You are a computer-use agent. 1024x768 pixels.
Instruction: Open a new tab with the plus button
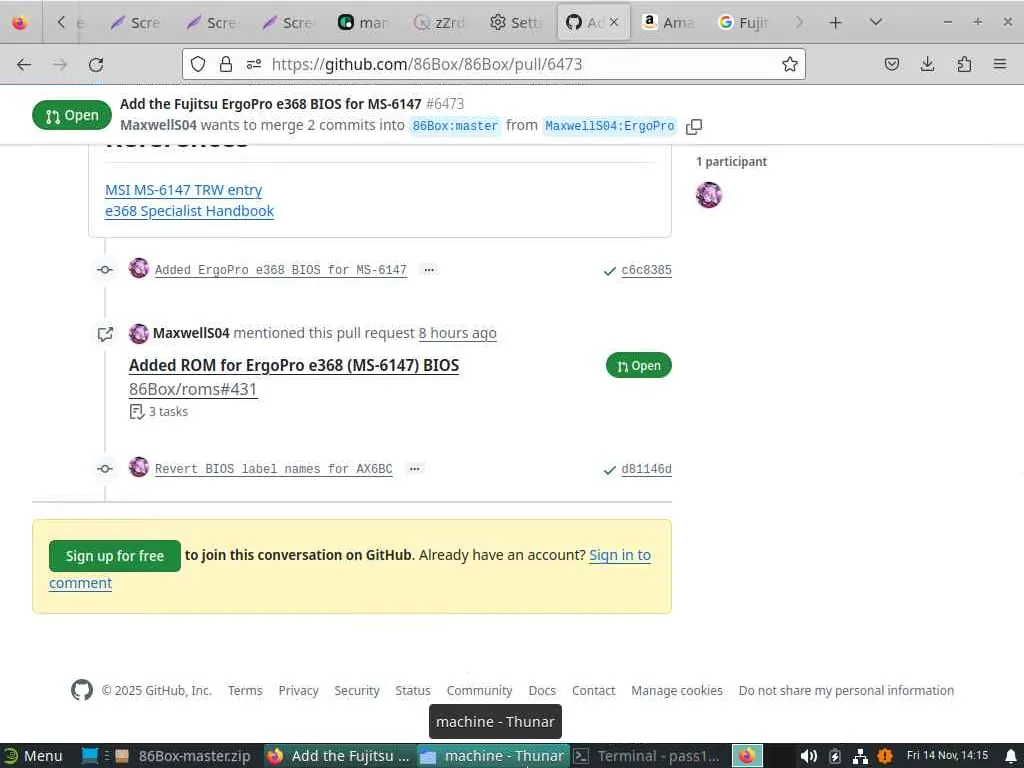tap(835, 23)
